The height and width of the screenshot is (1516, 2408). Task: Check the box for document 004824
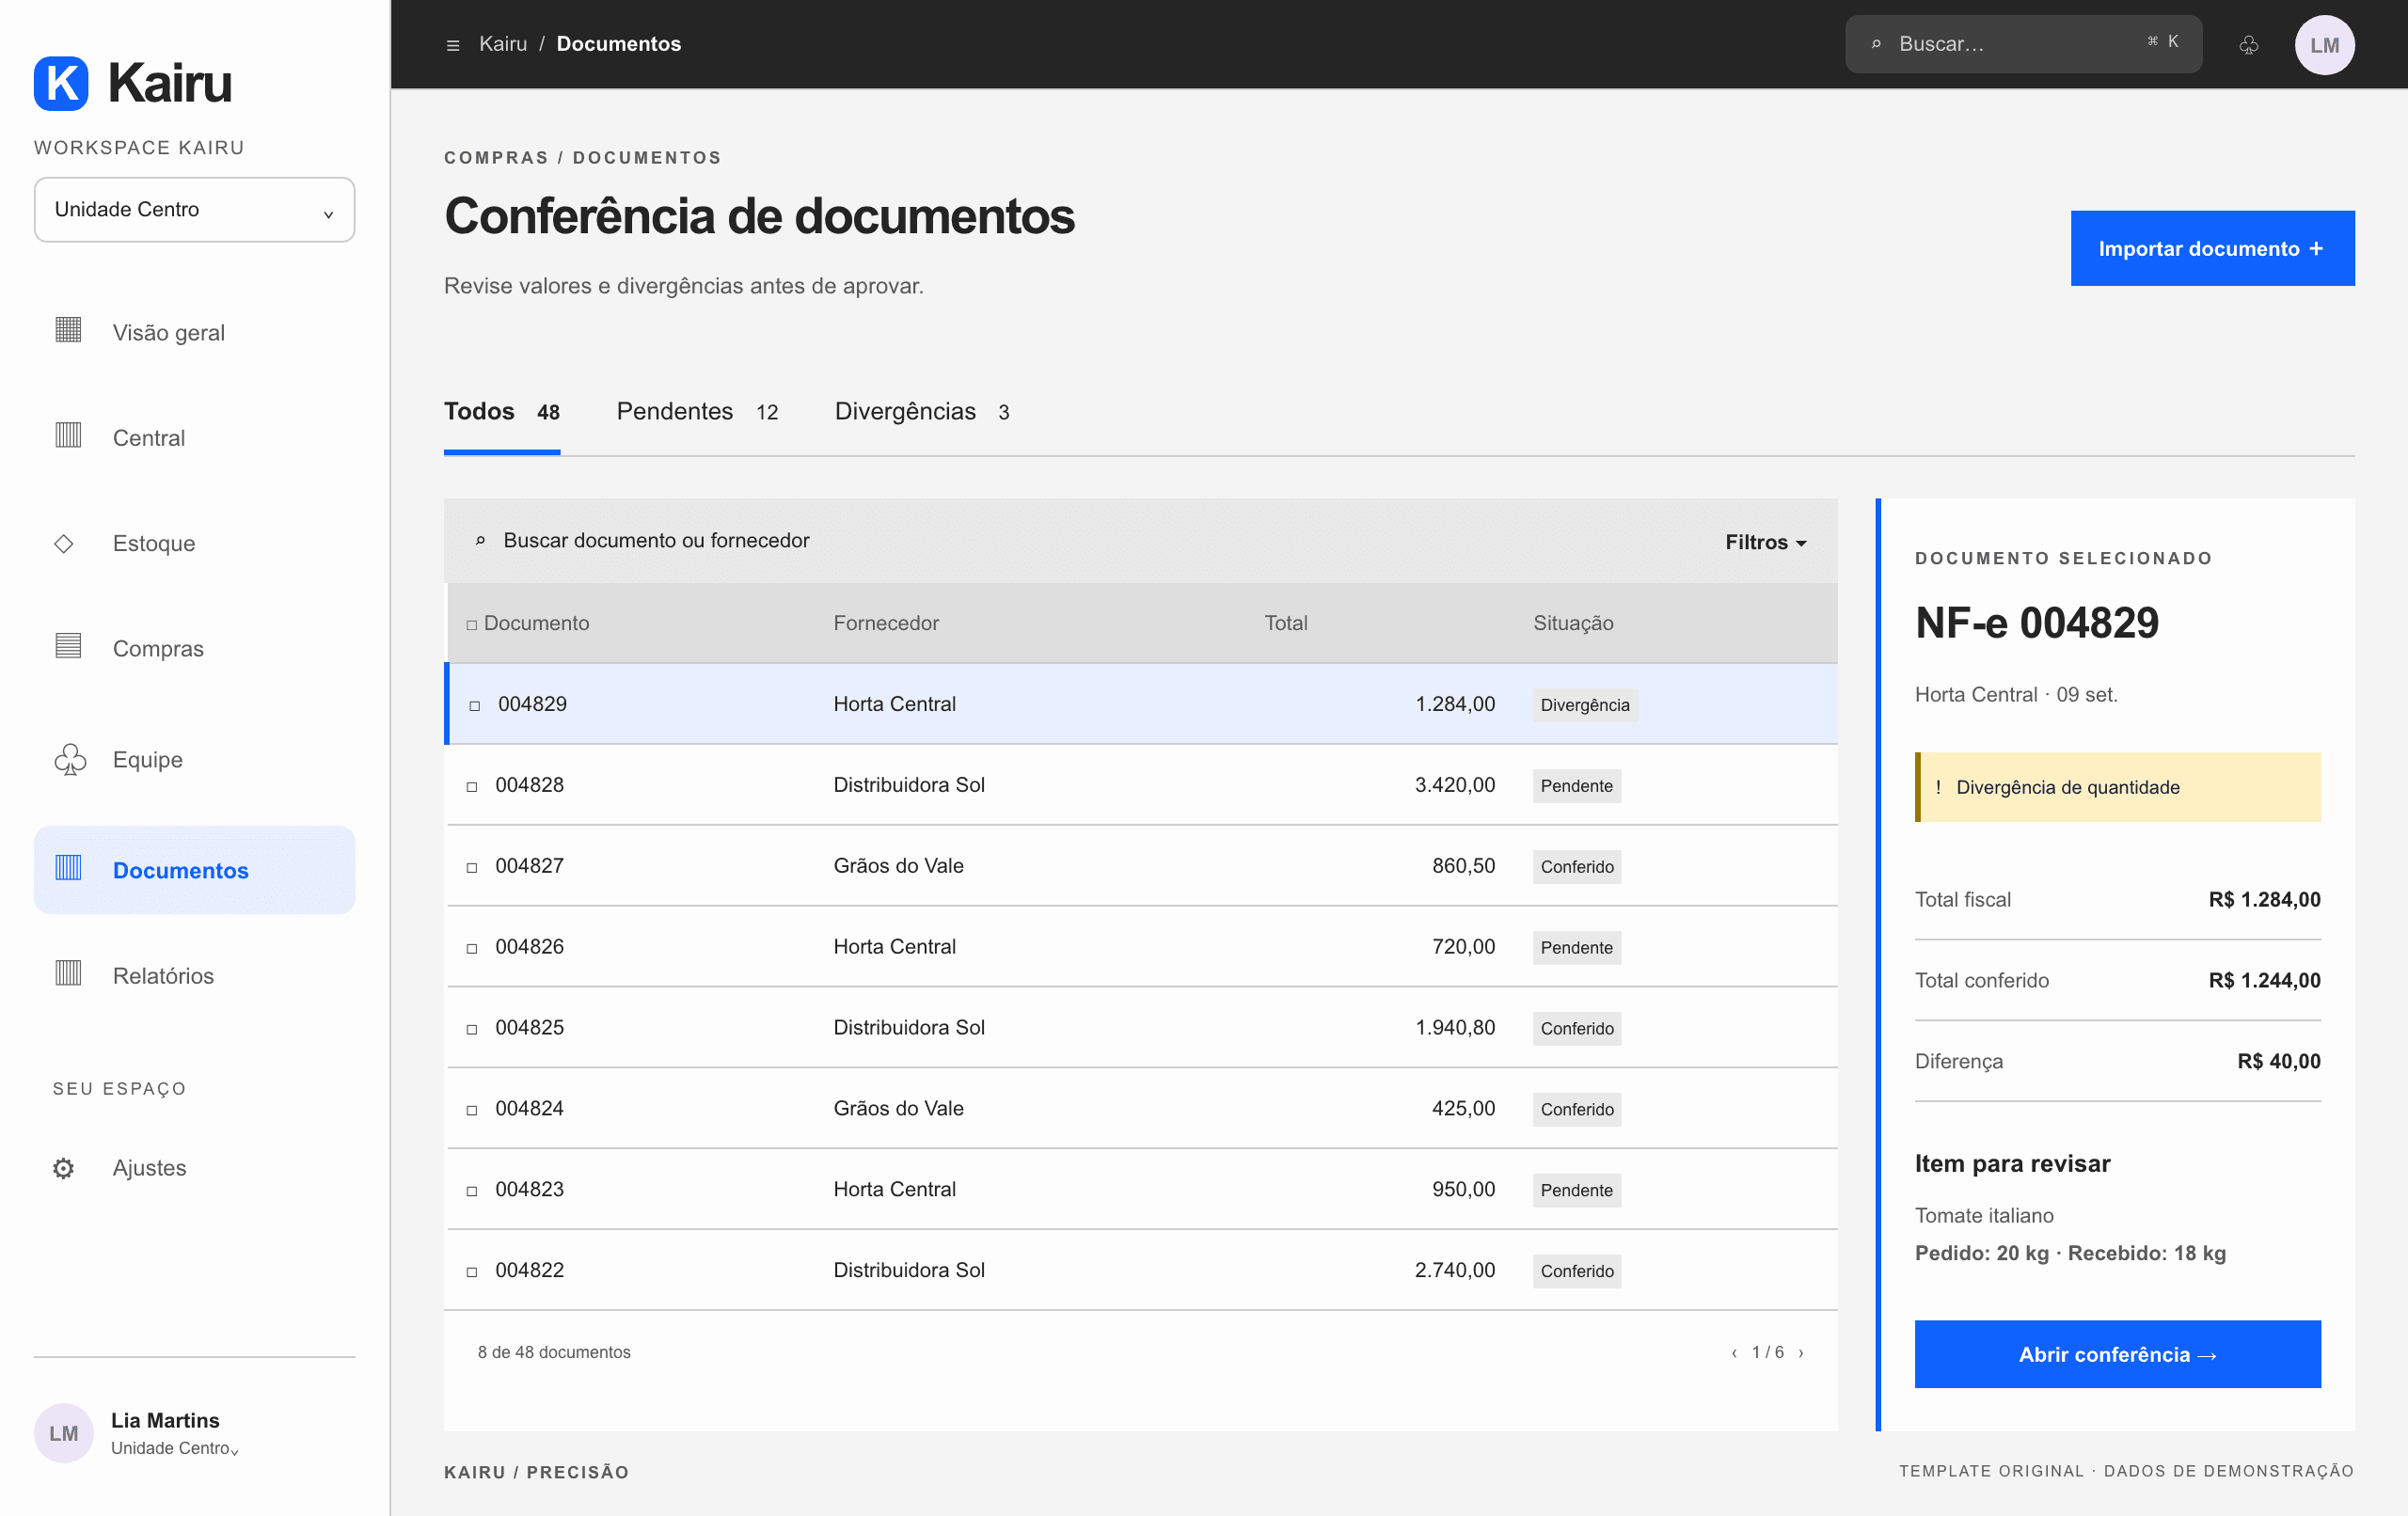click(x=472, y=1111)
